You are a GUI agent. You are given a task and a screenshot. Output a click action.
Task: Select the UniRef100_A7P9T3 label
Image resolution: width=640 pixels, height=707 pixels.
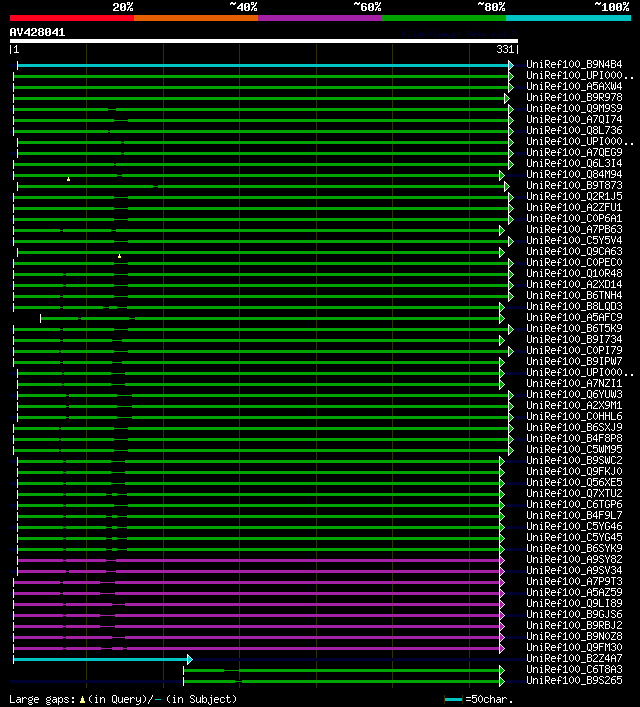click(x=574, y=582)
